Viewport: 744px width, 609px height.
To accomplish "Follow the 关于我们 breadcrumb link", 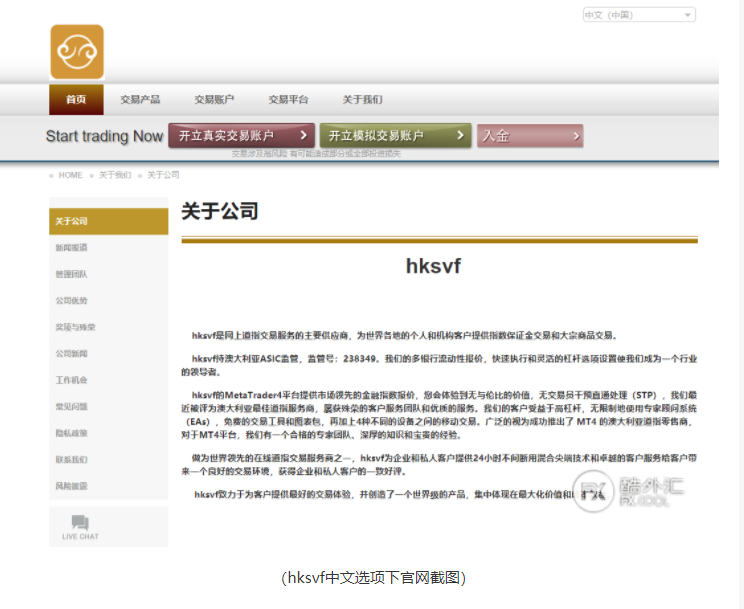I will click(x=115, y=175).
